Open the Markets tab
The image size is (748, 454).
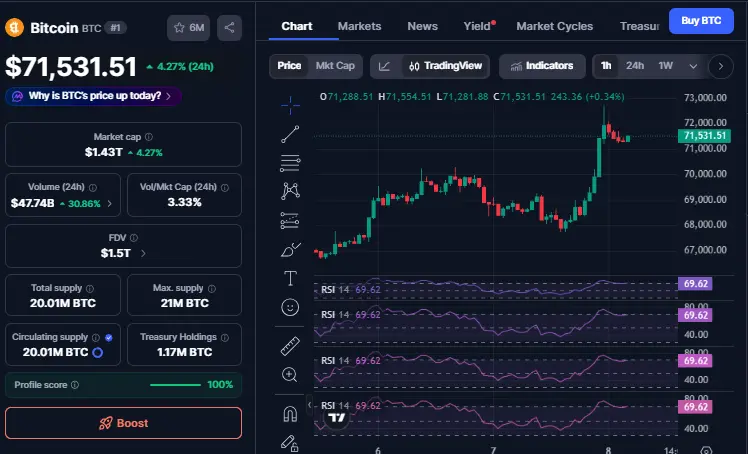point(360,26)
